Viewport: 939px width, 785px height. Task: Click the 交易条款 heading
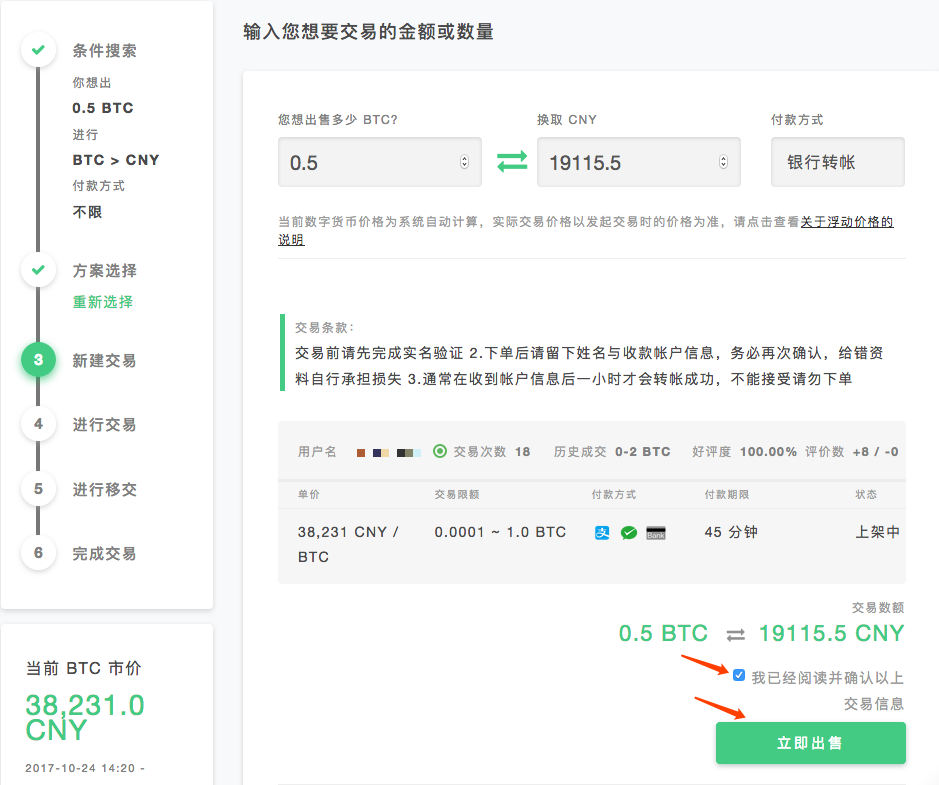point(324,328)
